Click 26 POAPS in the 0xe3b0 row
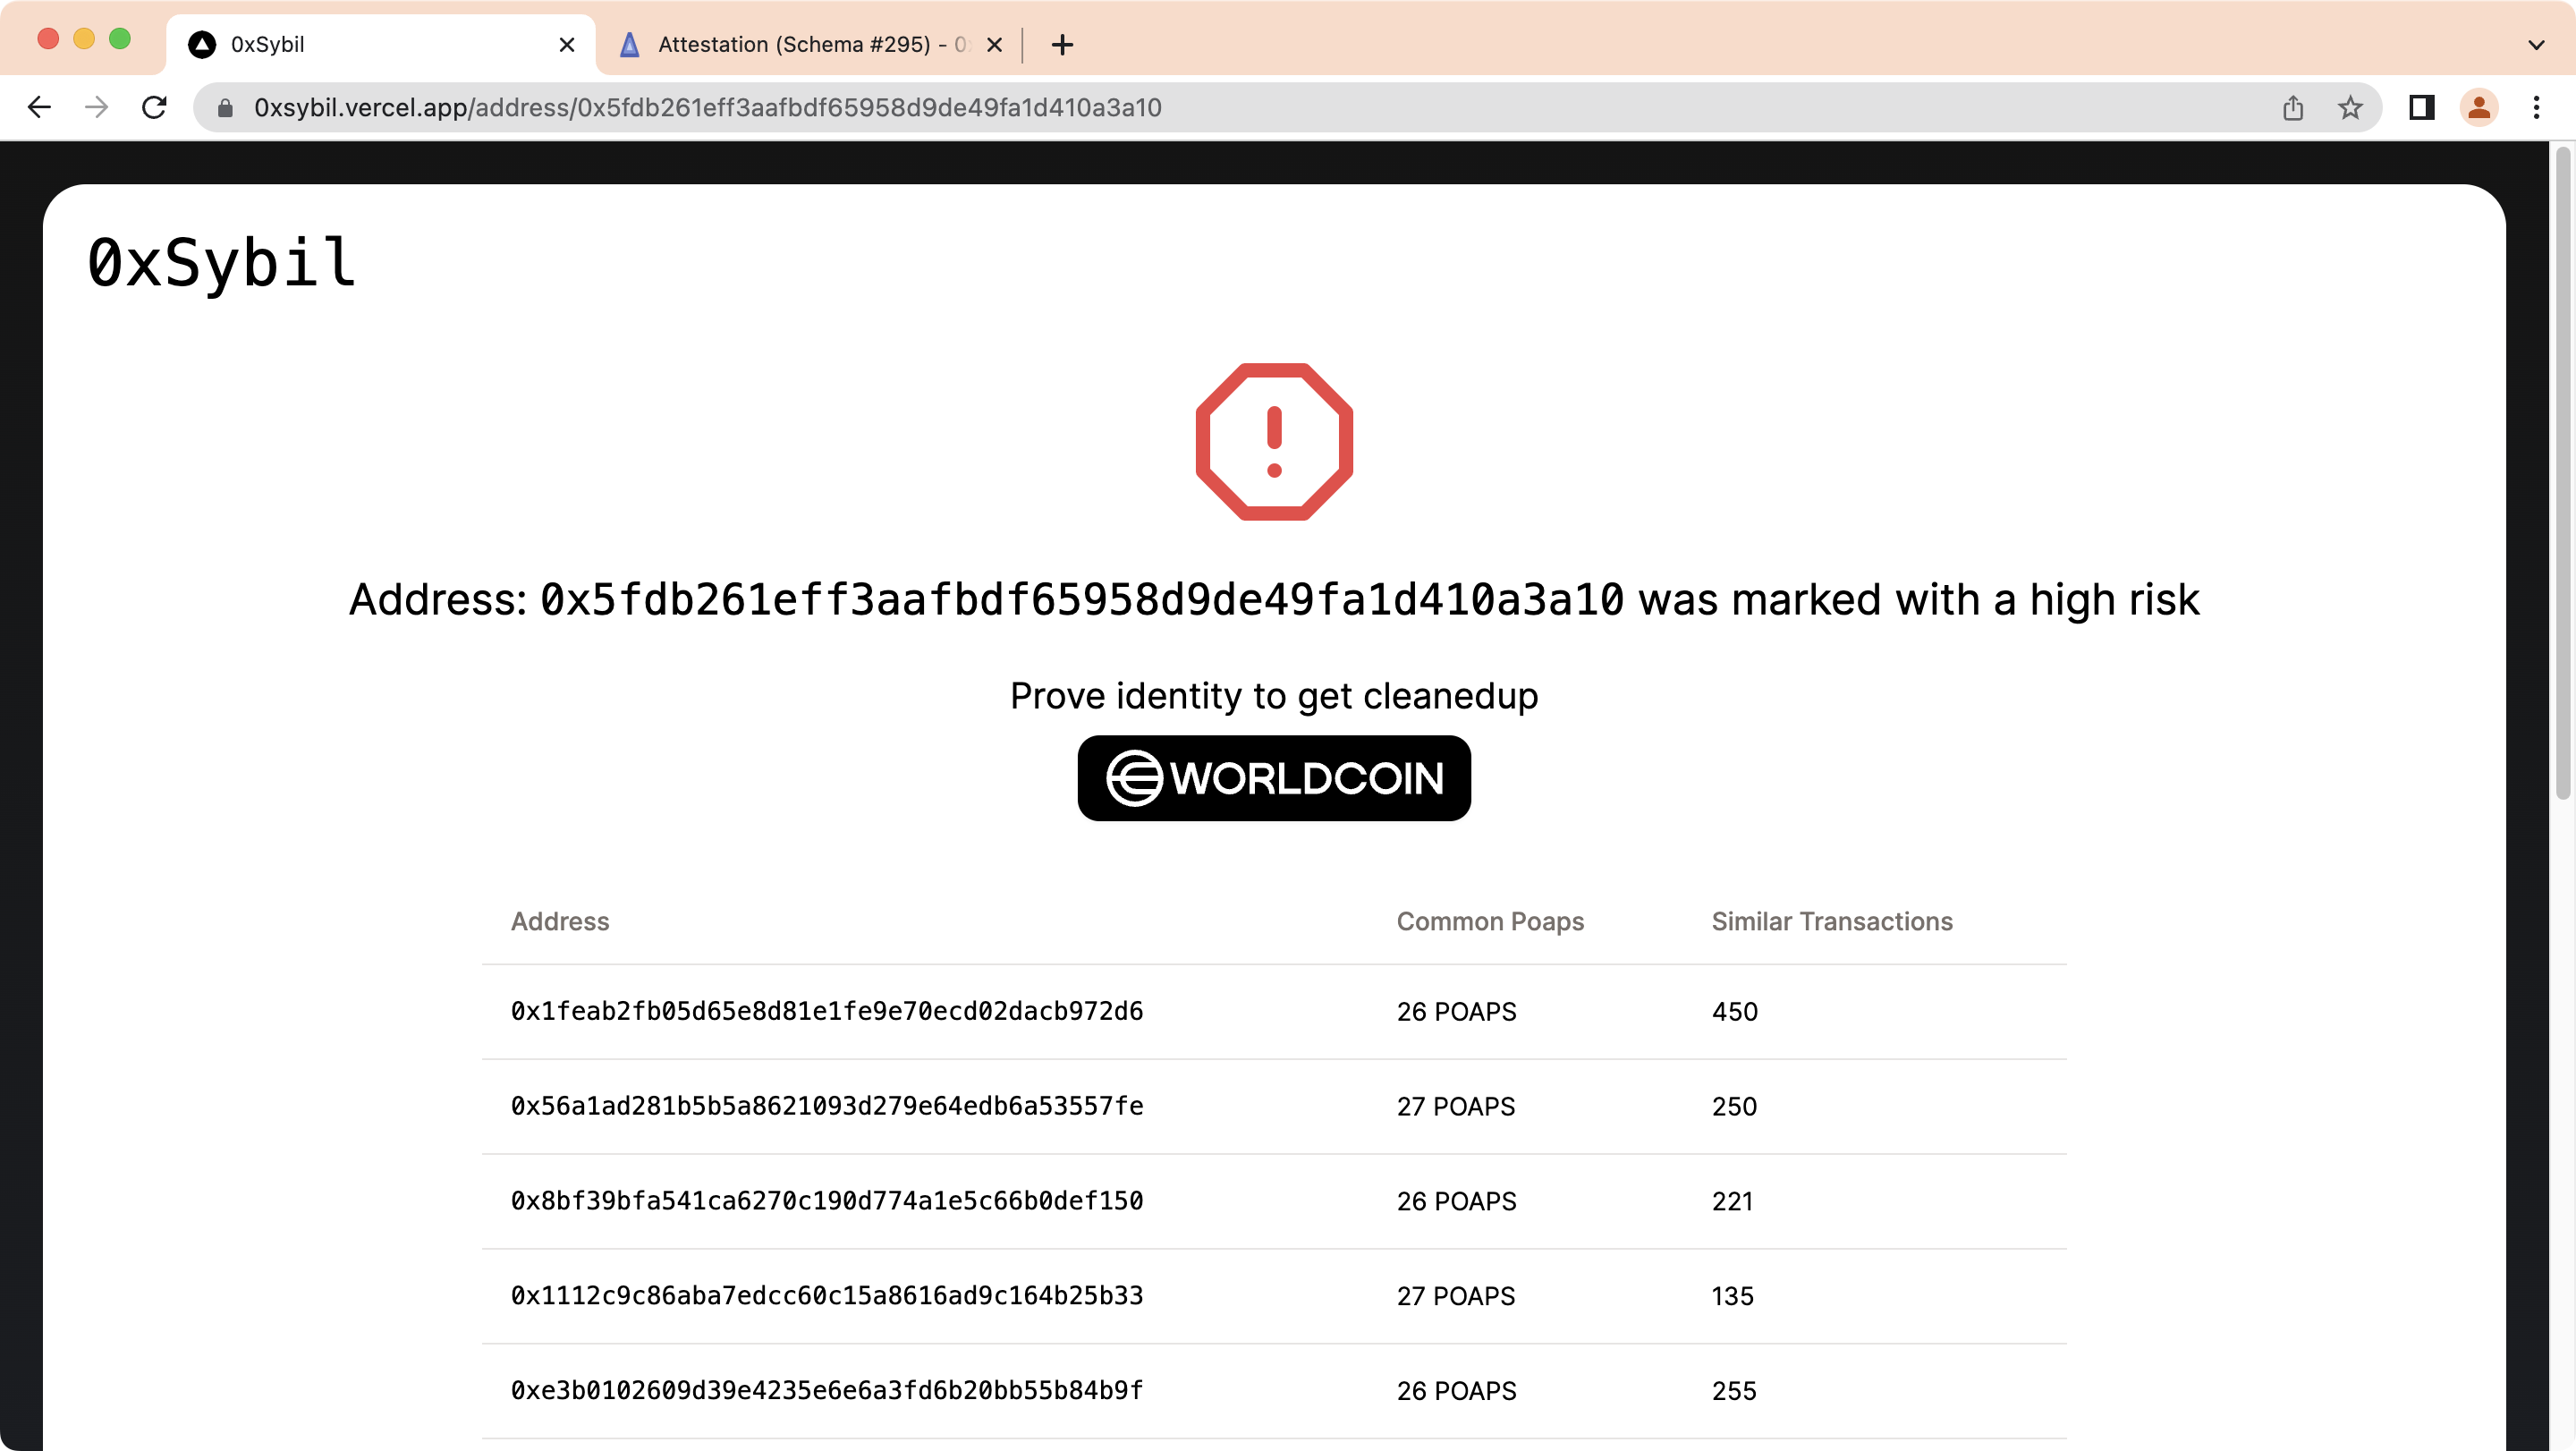 coord(1456,1392)
